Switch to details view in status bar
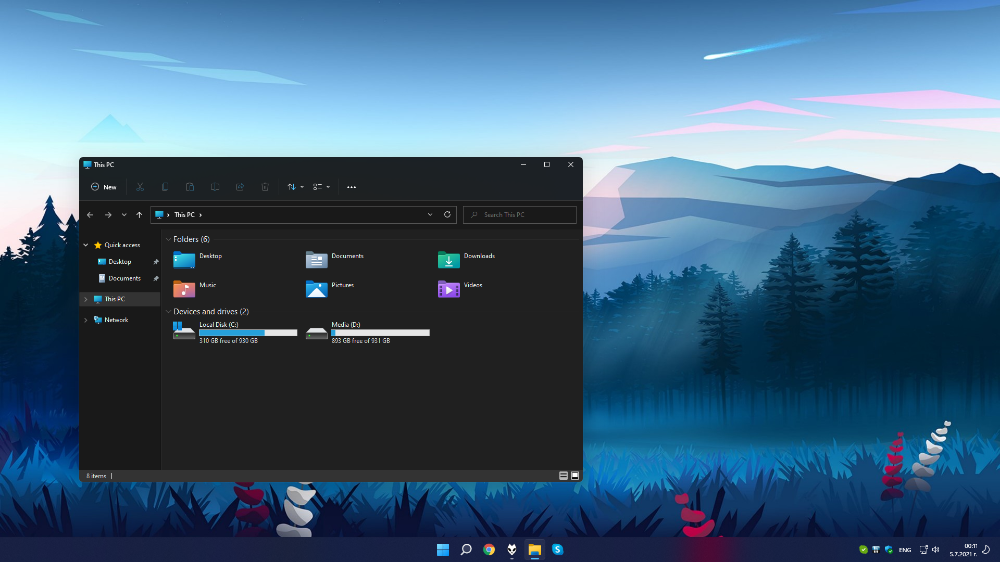 [x=563, y=476]
